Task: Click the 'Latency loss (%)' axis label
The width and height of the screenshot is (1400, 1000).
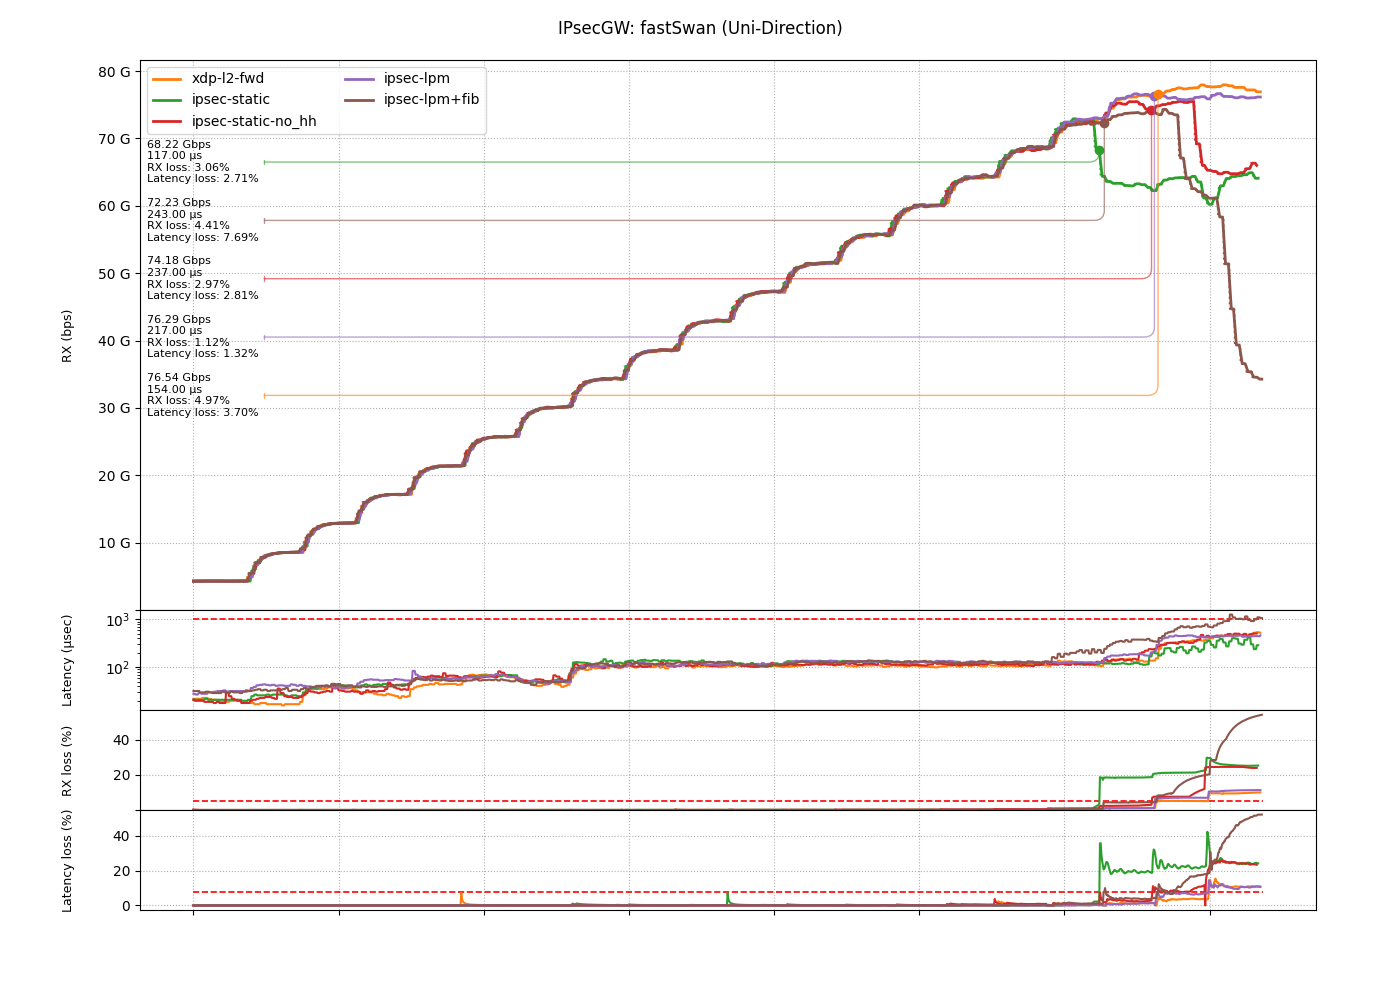Action: 67,860
